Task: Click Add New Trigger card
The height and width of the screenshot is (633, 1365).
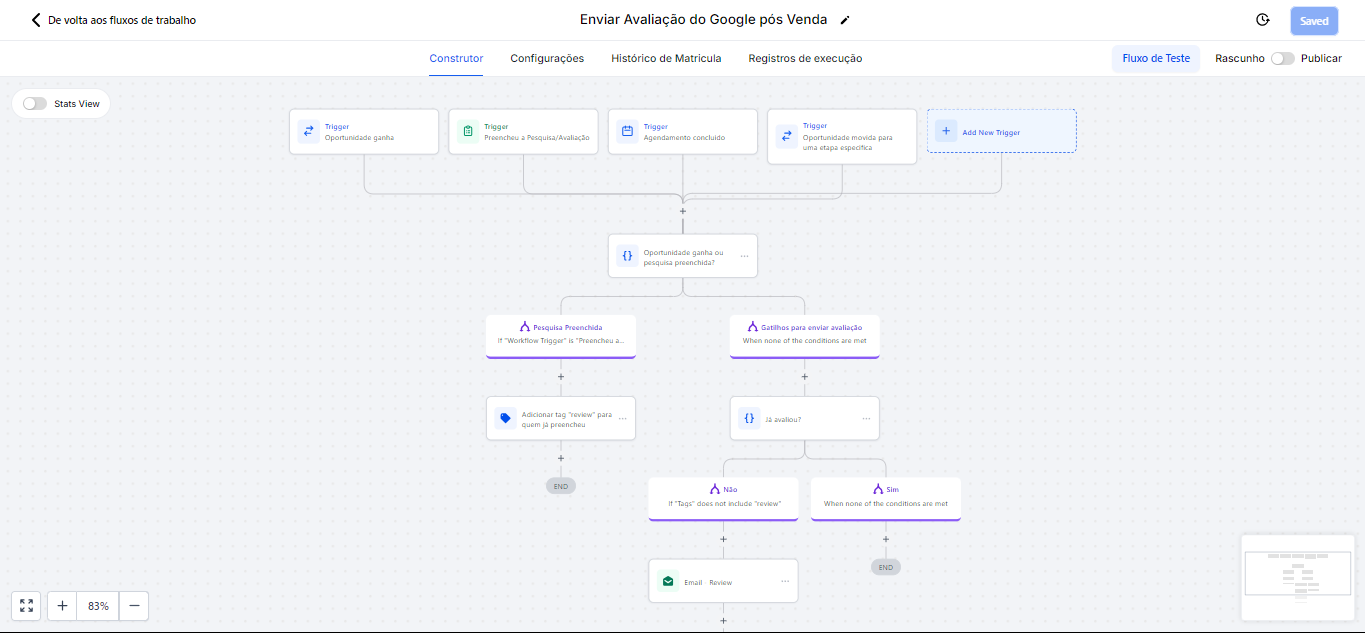Action: [x=1001, y=131]
